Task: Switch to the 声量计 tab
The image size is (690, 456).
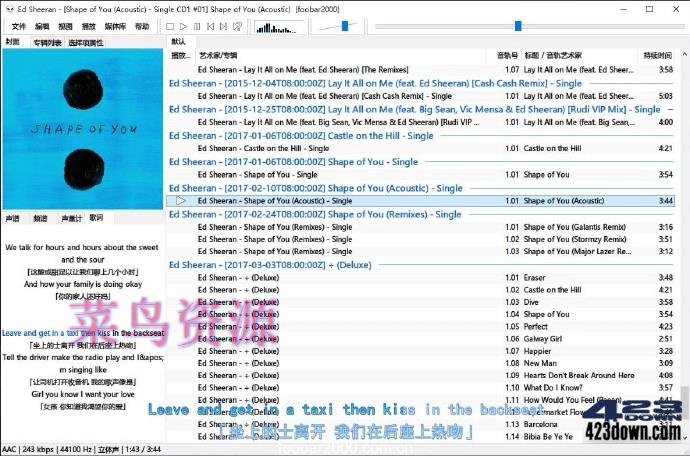Action: [71, 218]
